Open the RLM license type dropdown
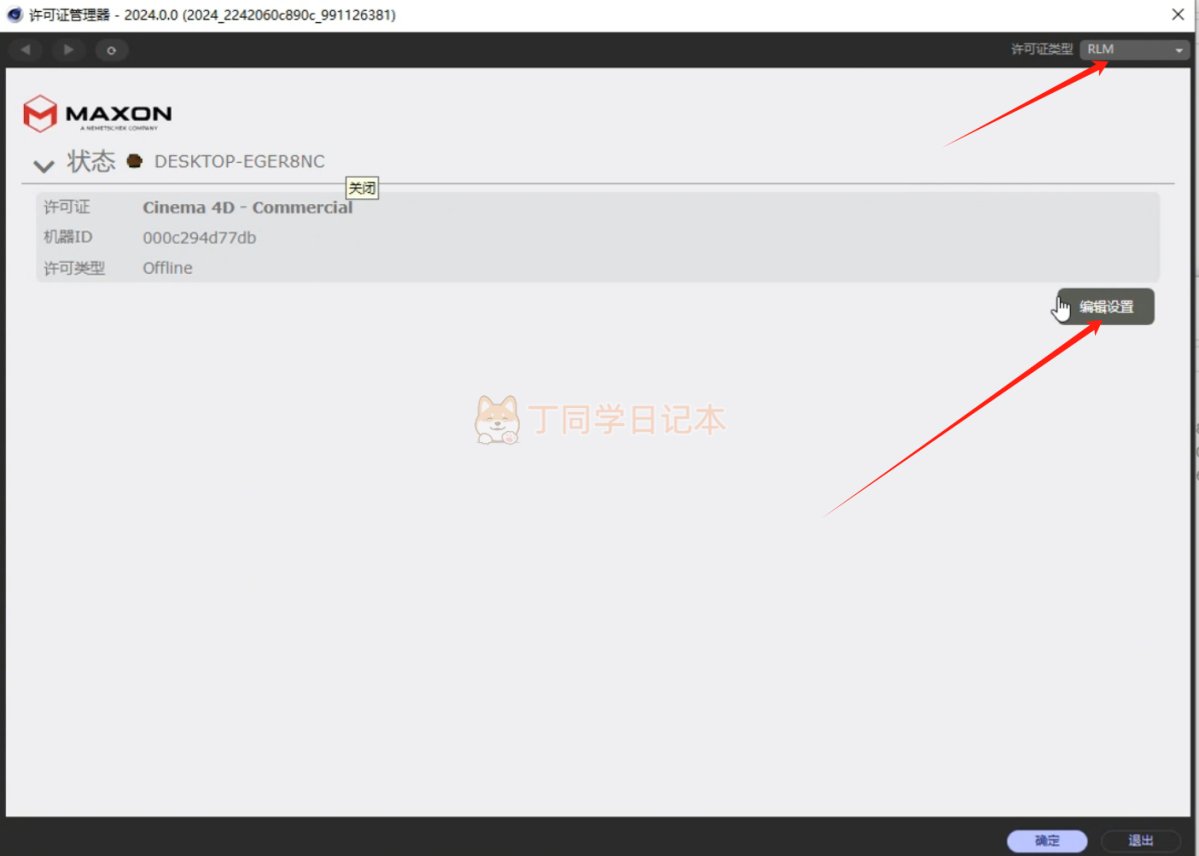This screenshot has width=1199, height=856. [1135, 49]
